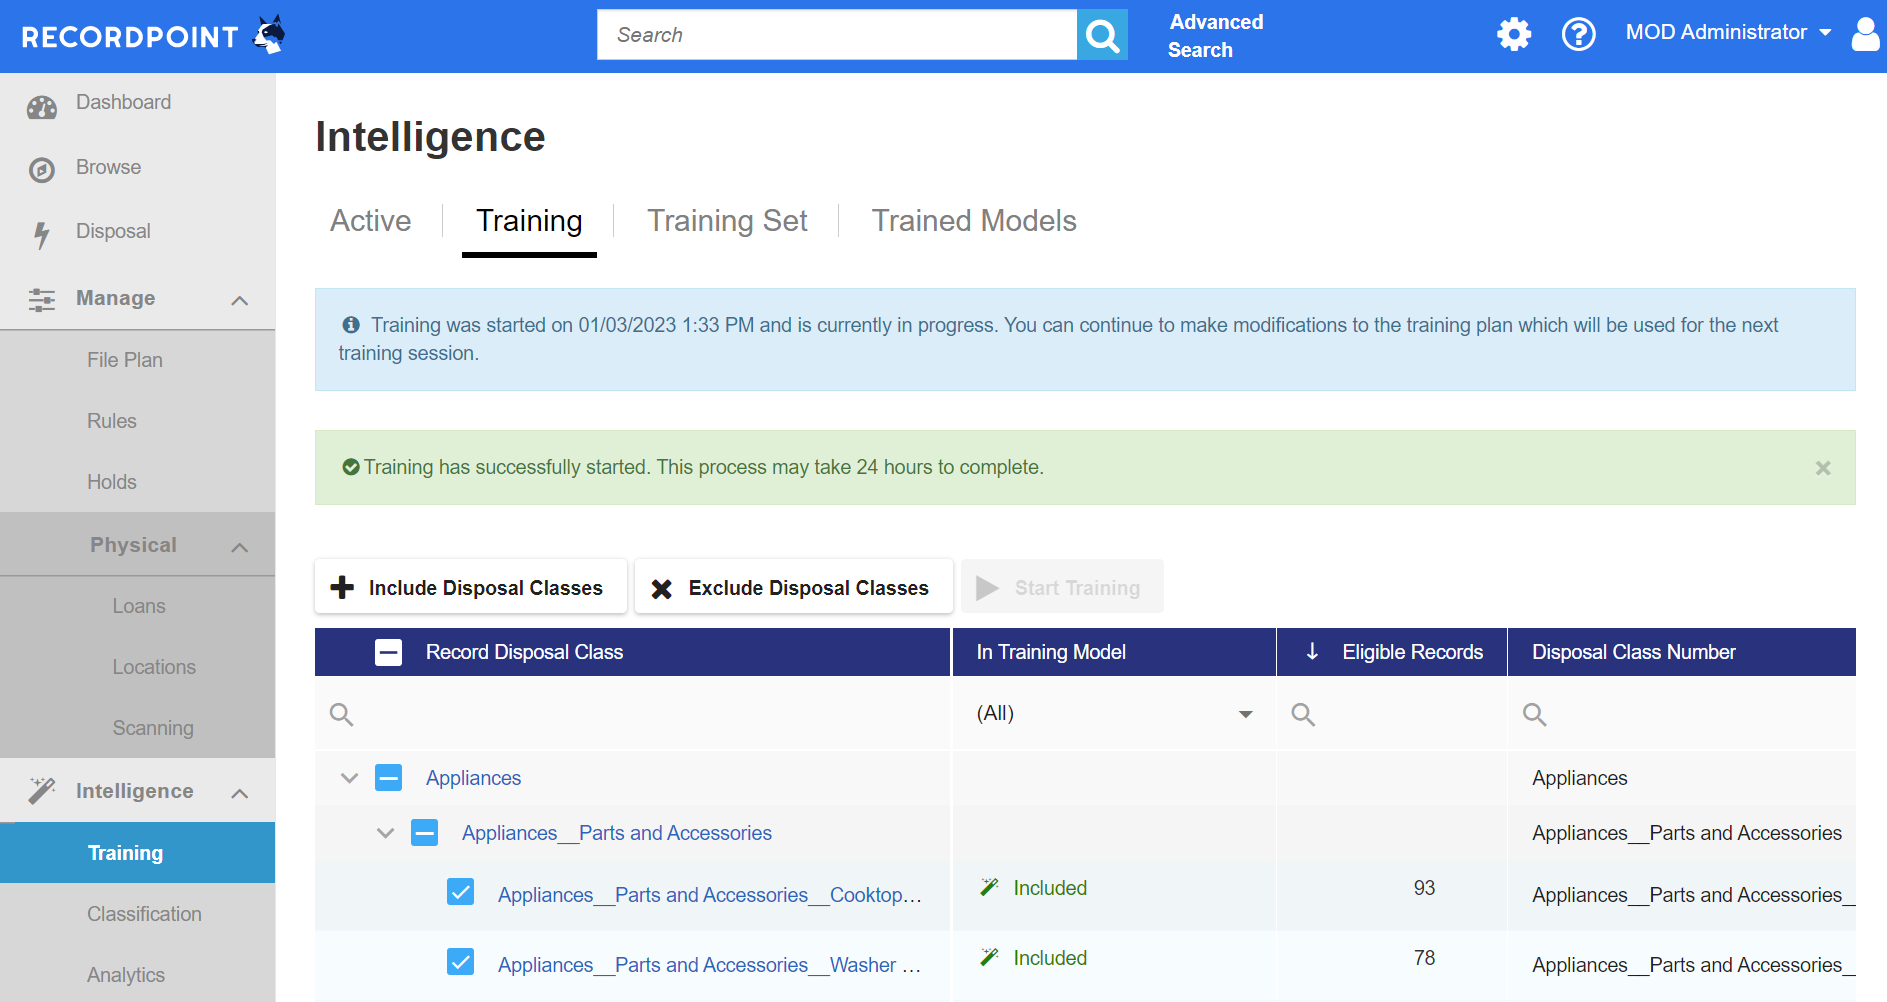Collapse the Manage section in the sidebar
The width and height of the screenshot is (1887, 1002).
tap(239, 299)
